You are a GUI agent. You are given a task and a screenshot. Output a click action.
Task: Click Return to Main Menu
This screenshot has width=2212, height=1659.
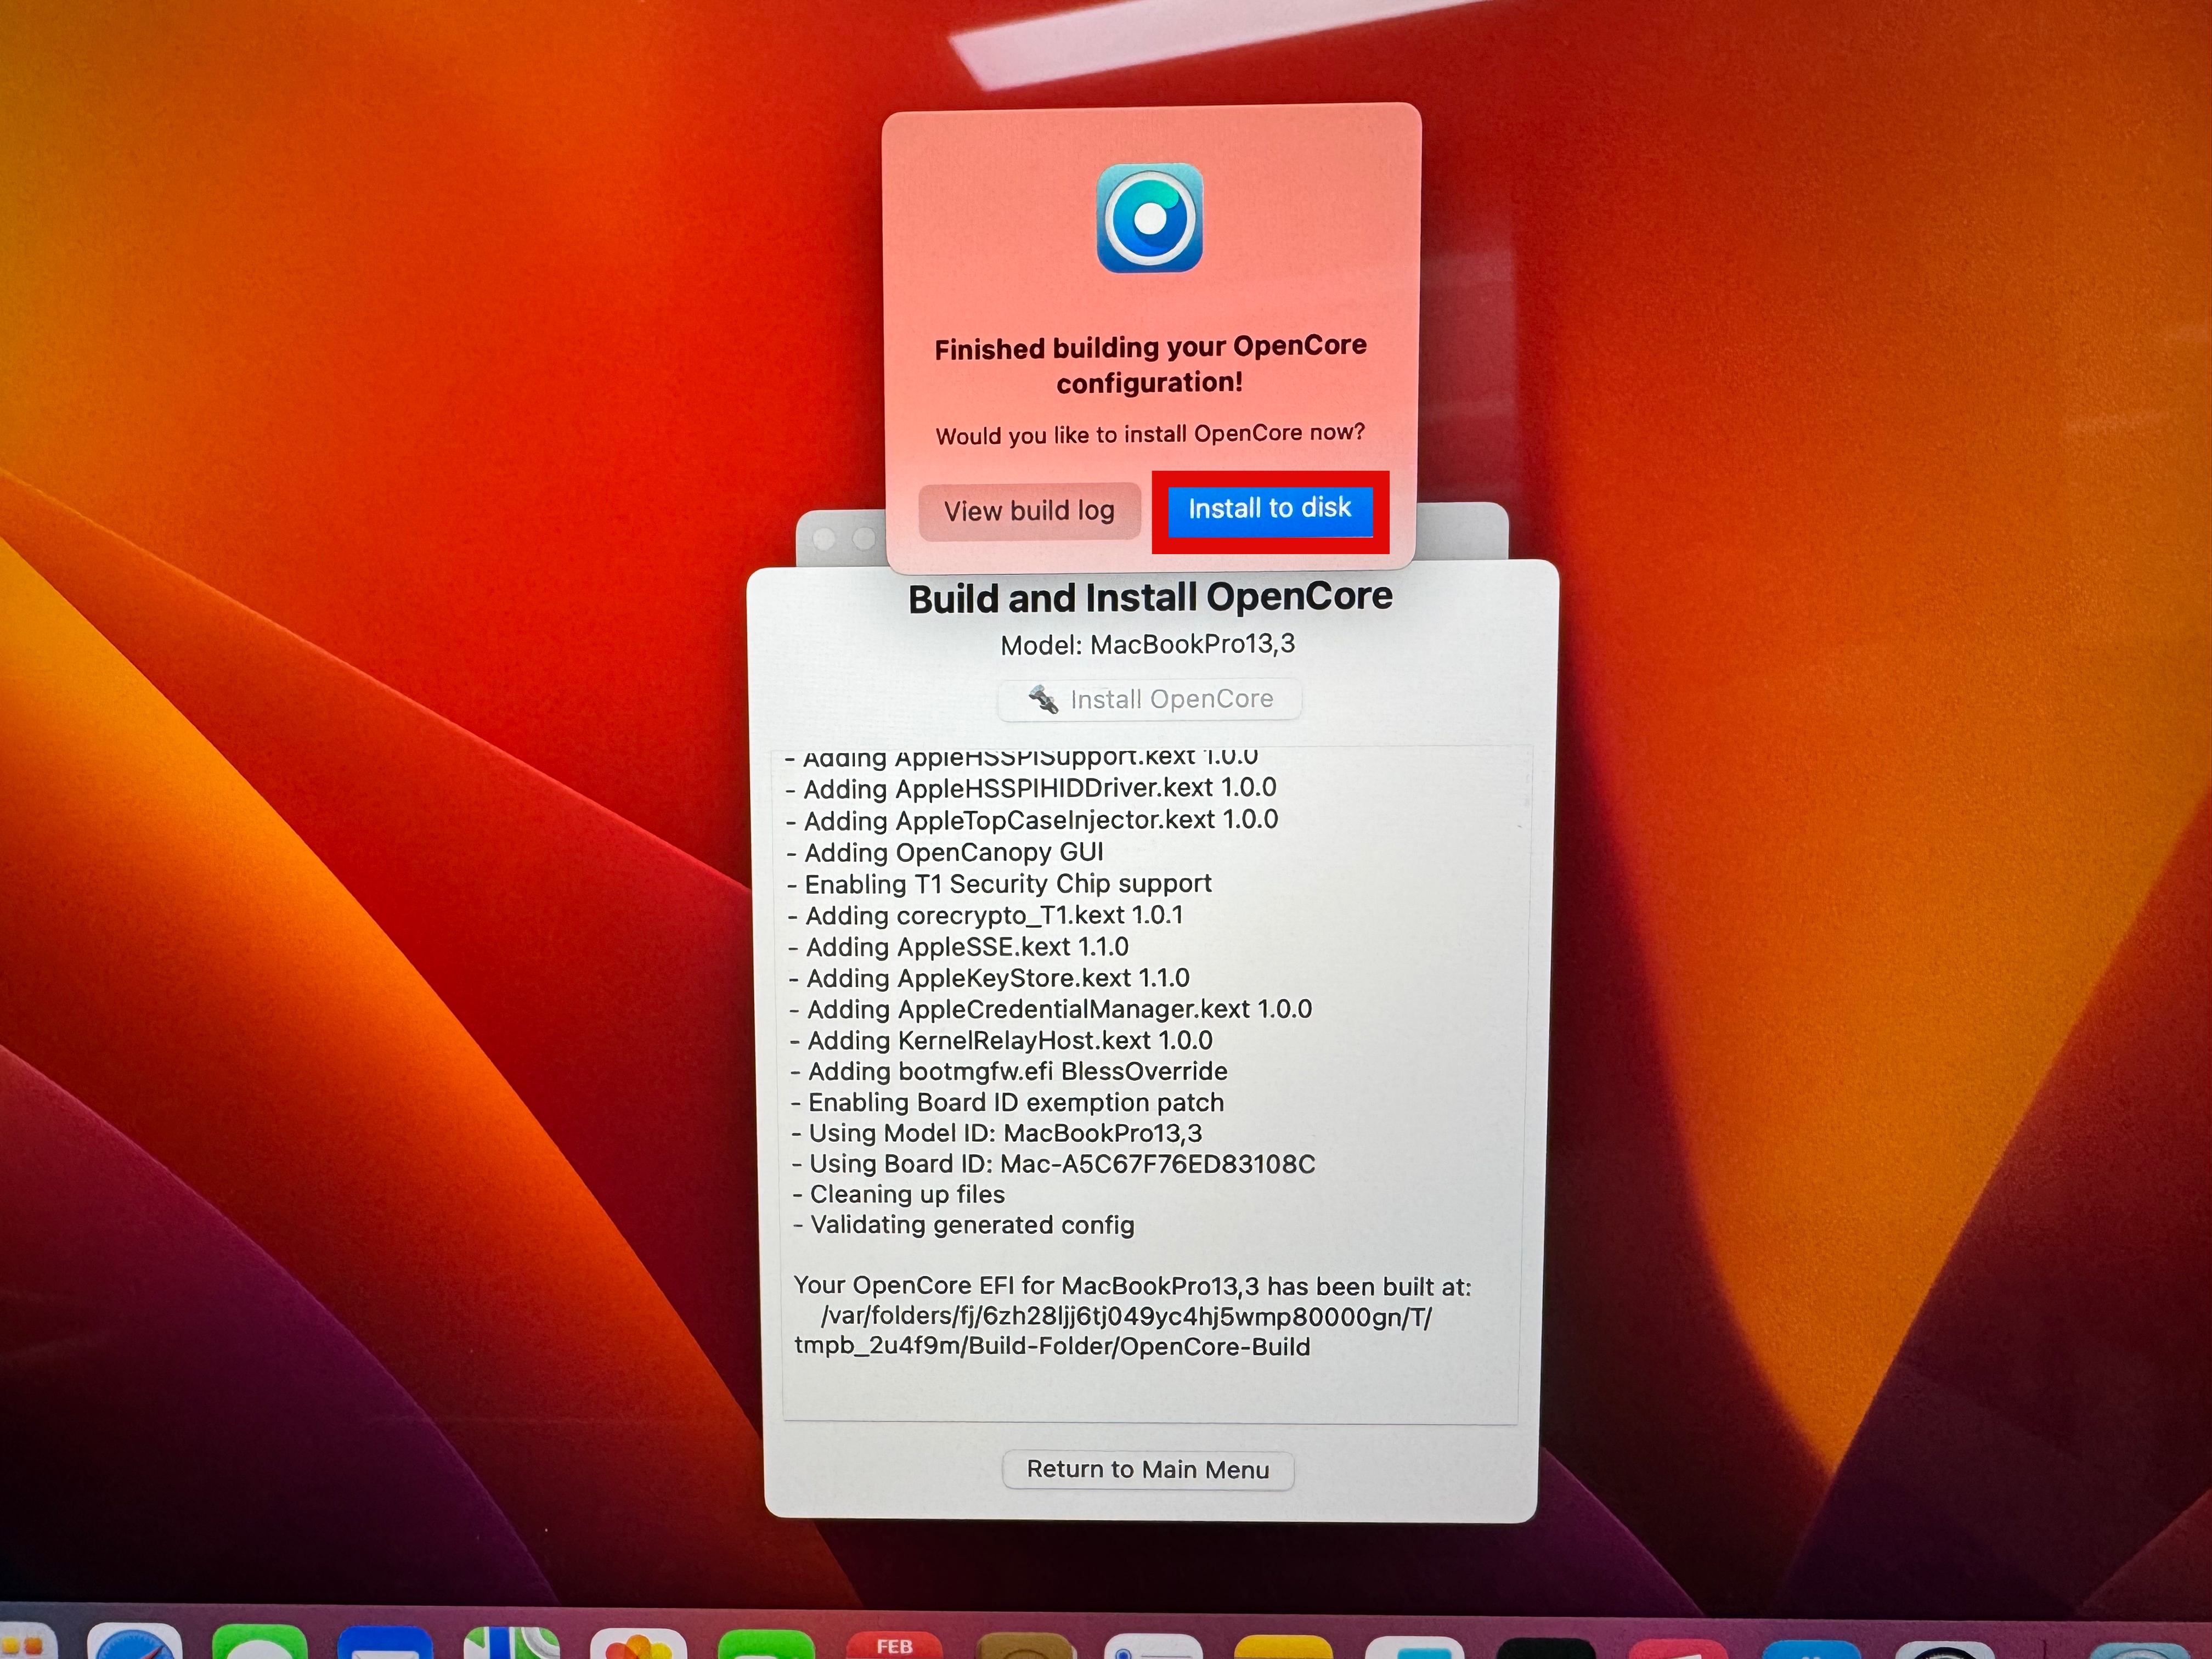pyautogui.click(x=1148, y=1469)
